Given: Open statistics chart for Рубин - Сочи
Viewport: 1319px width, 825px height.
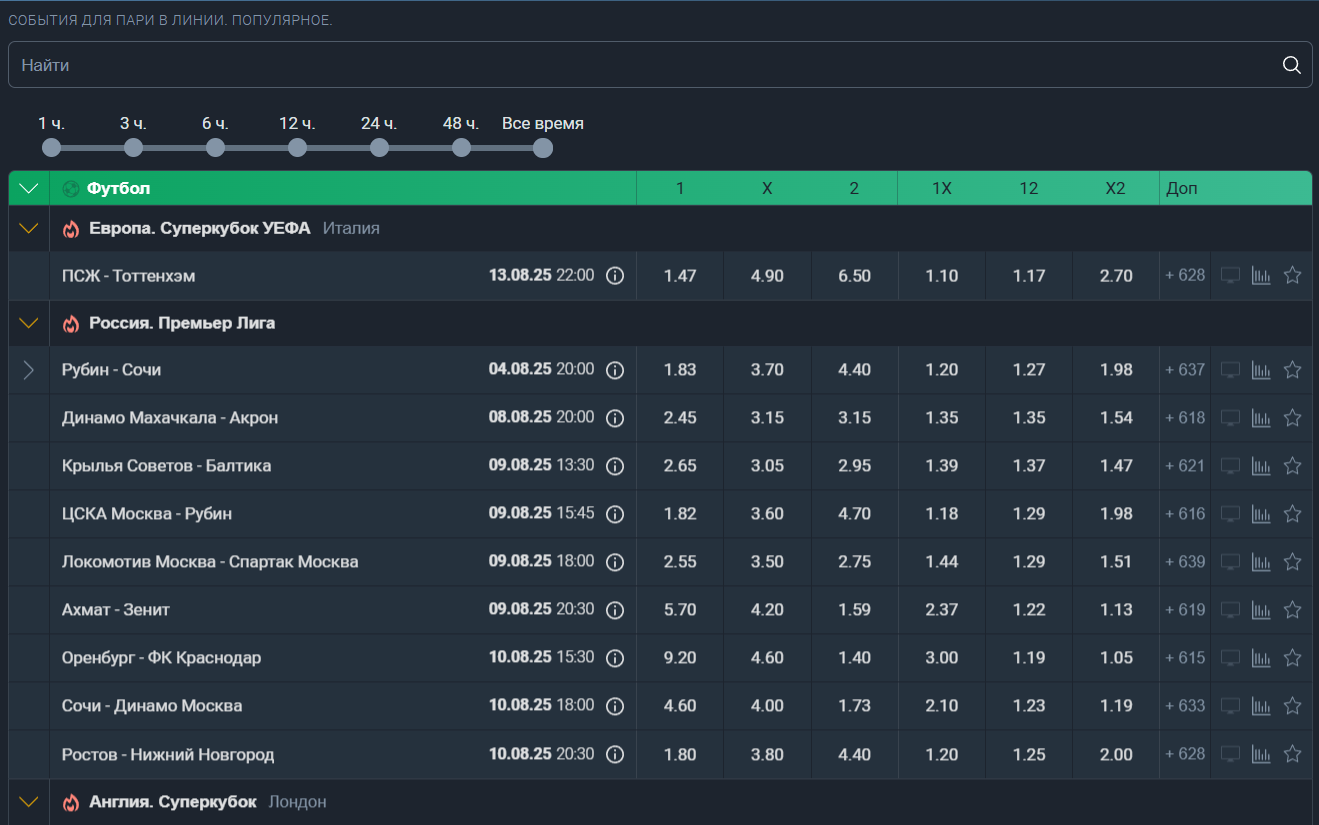Looking at the screenshot, I should (1261, 370).
